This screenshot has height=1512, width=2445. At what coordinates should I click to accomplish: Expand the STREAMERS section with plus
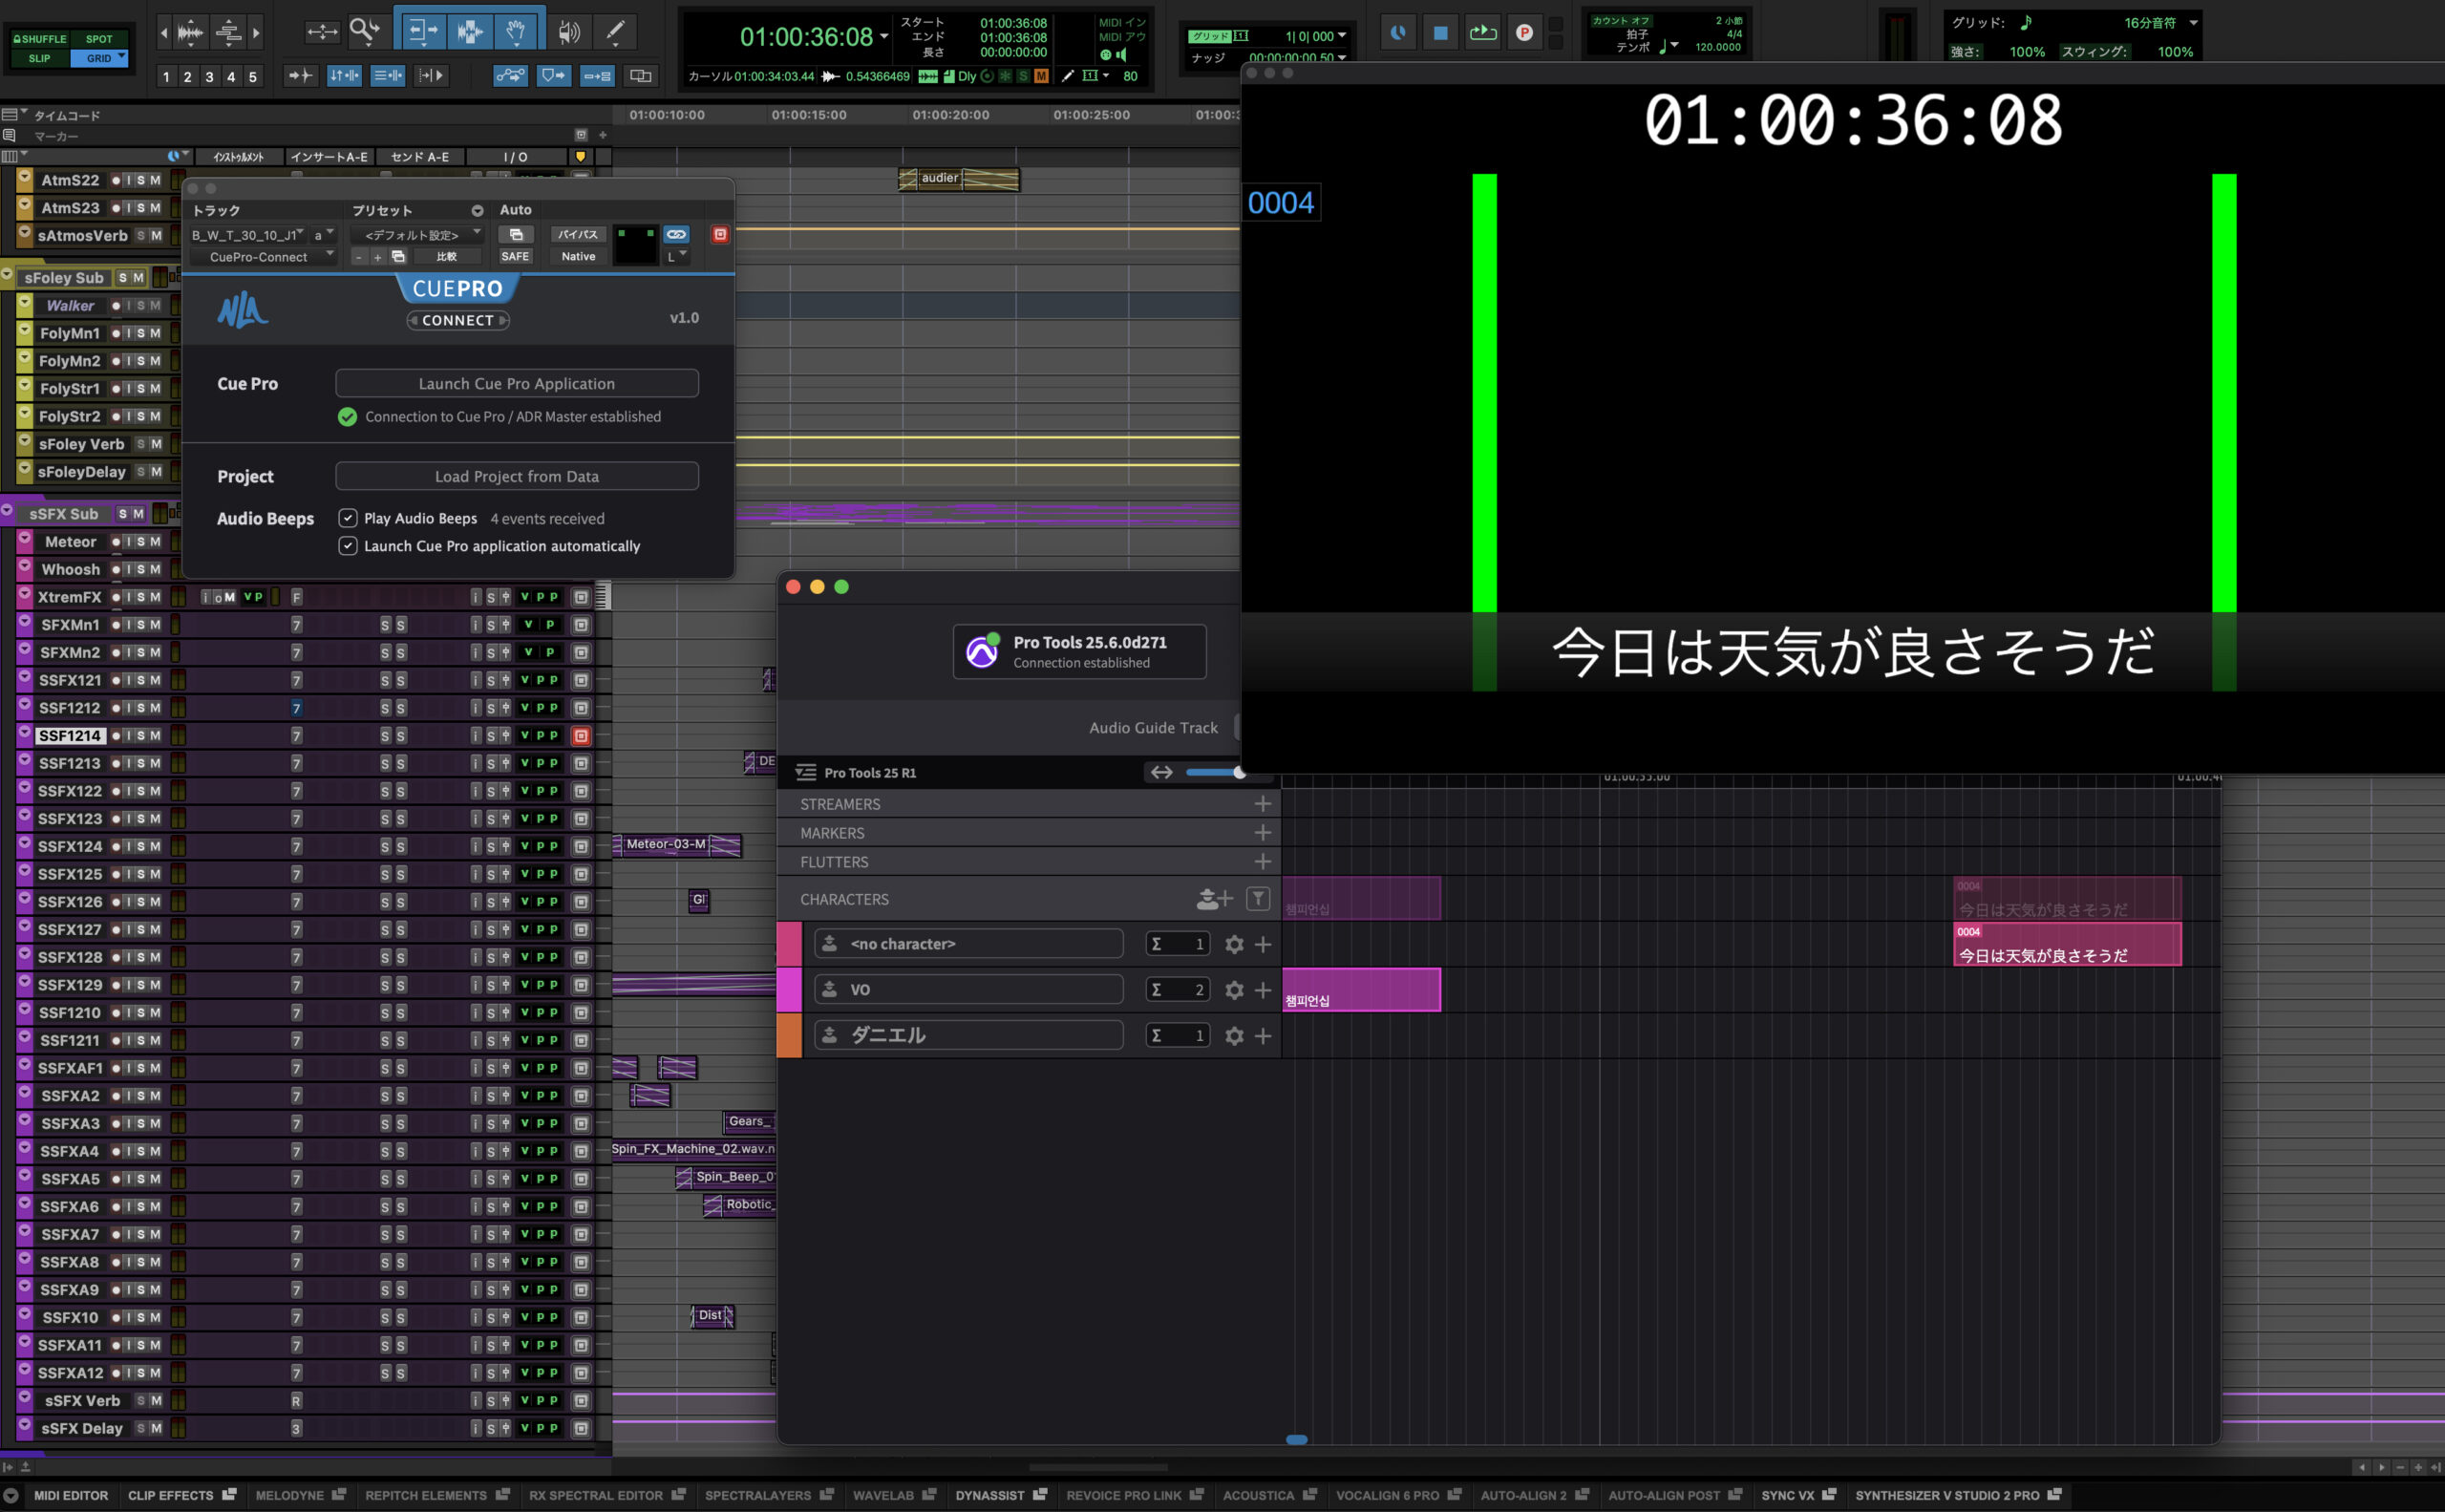[1263, 804]
